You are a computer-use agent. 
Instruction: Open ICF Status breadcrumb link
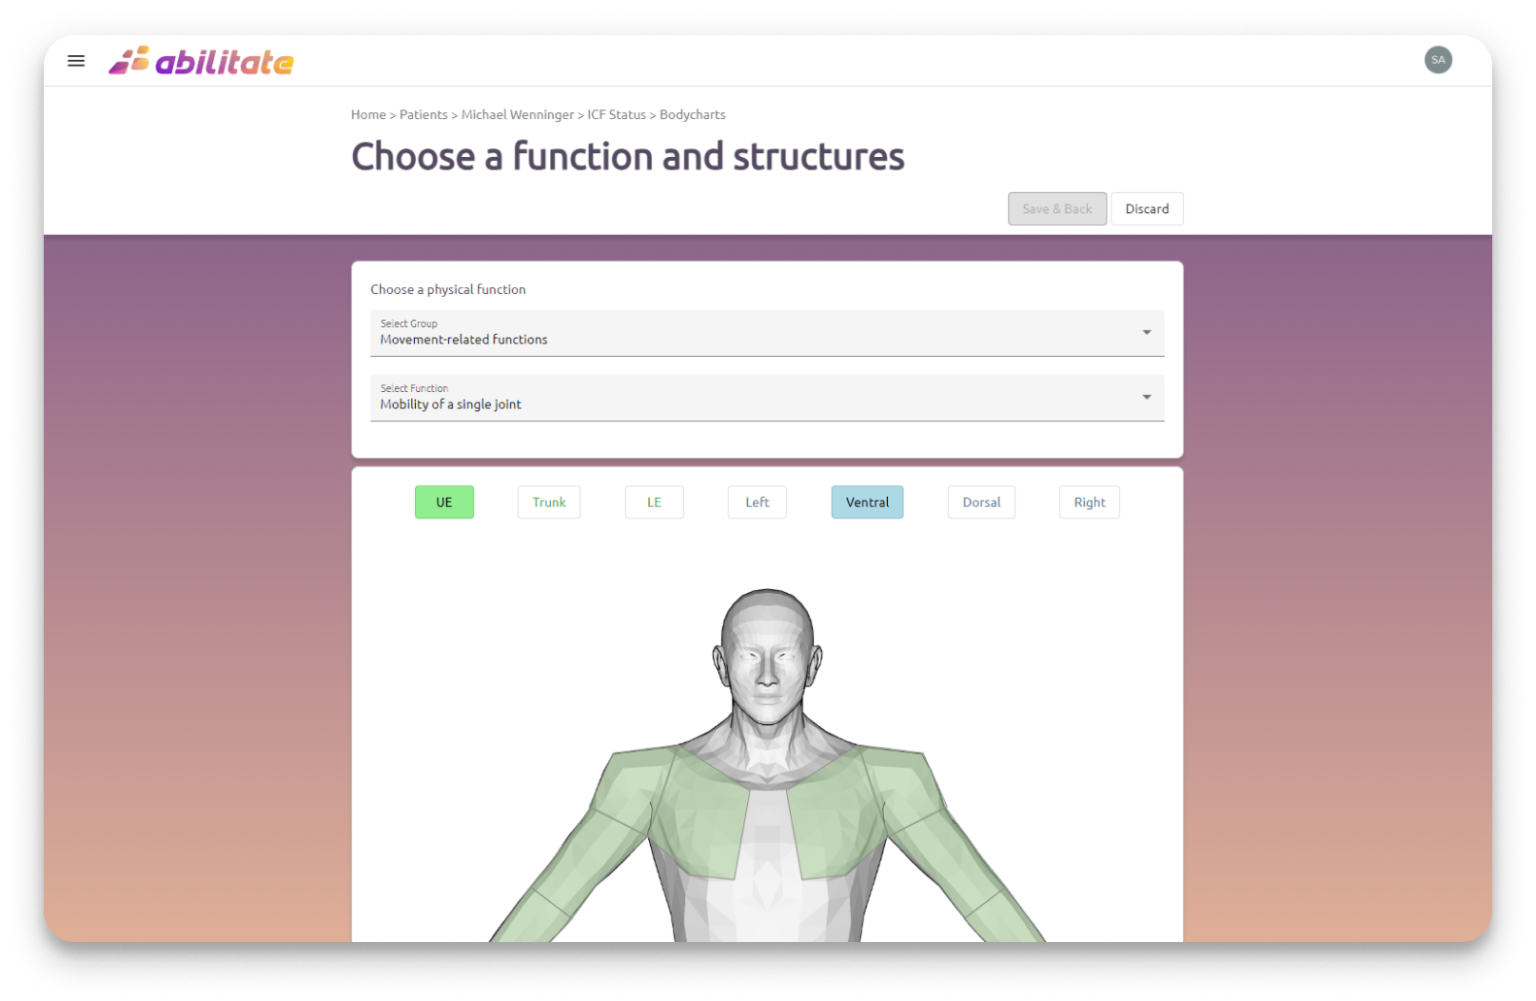[616, 115]
